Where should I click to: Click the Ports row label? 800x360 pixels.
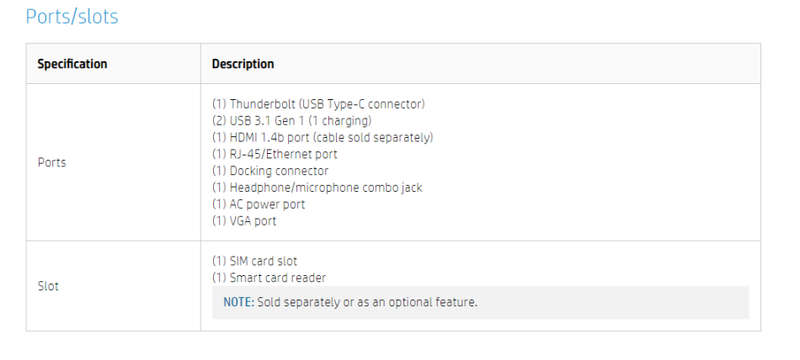52,163
